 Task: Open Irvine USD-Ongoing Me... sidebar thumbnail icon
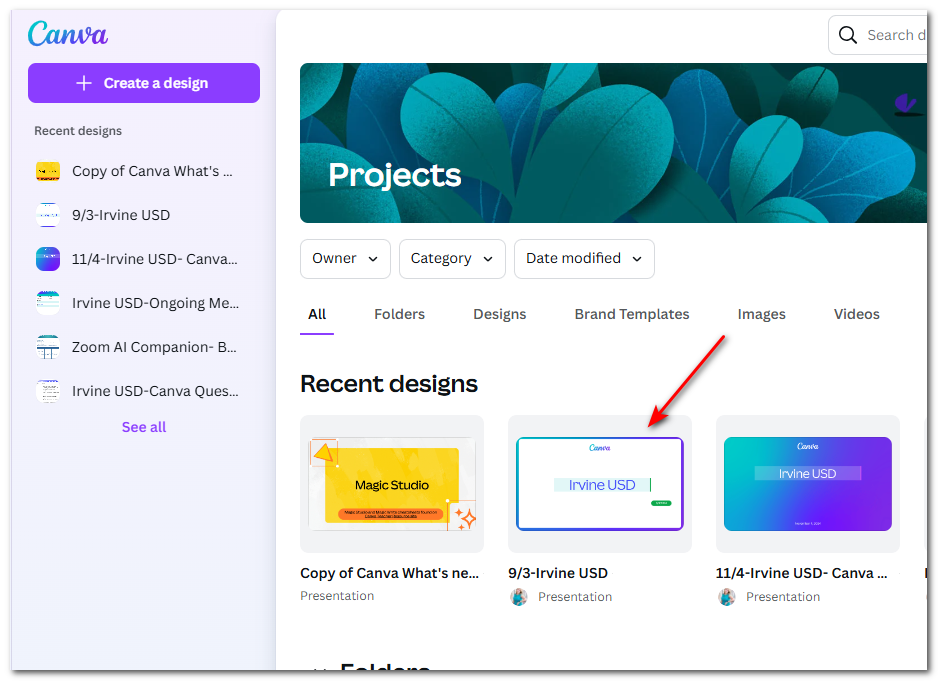click(48, 303)
